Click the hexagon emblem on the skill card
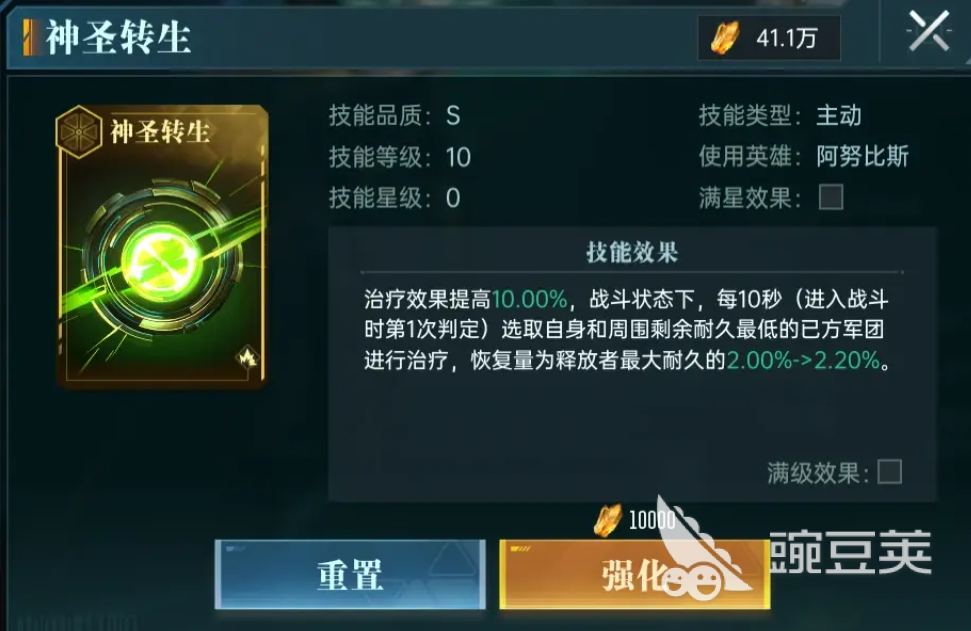The height and width of the screenshot is (631, 971). click(x=78, y=131)
